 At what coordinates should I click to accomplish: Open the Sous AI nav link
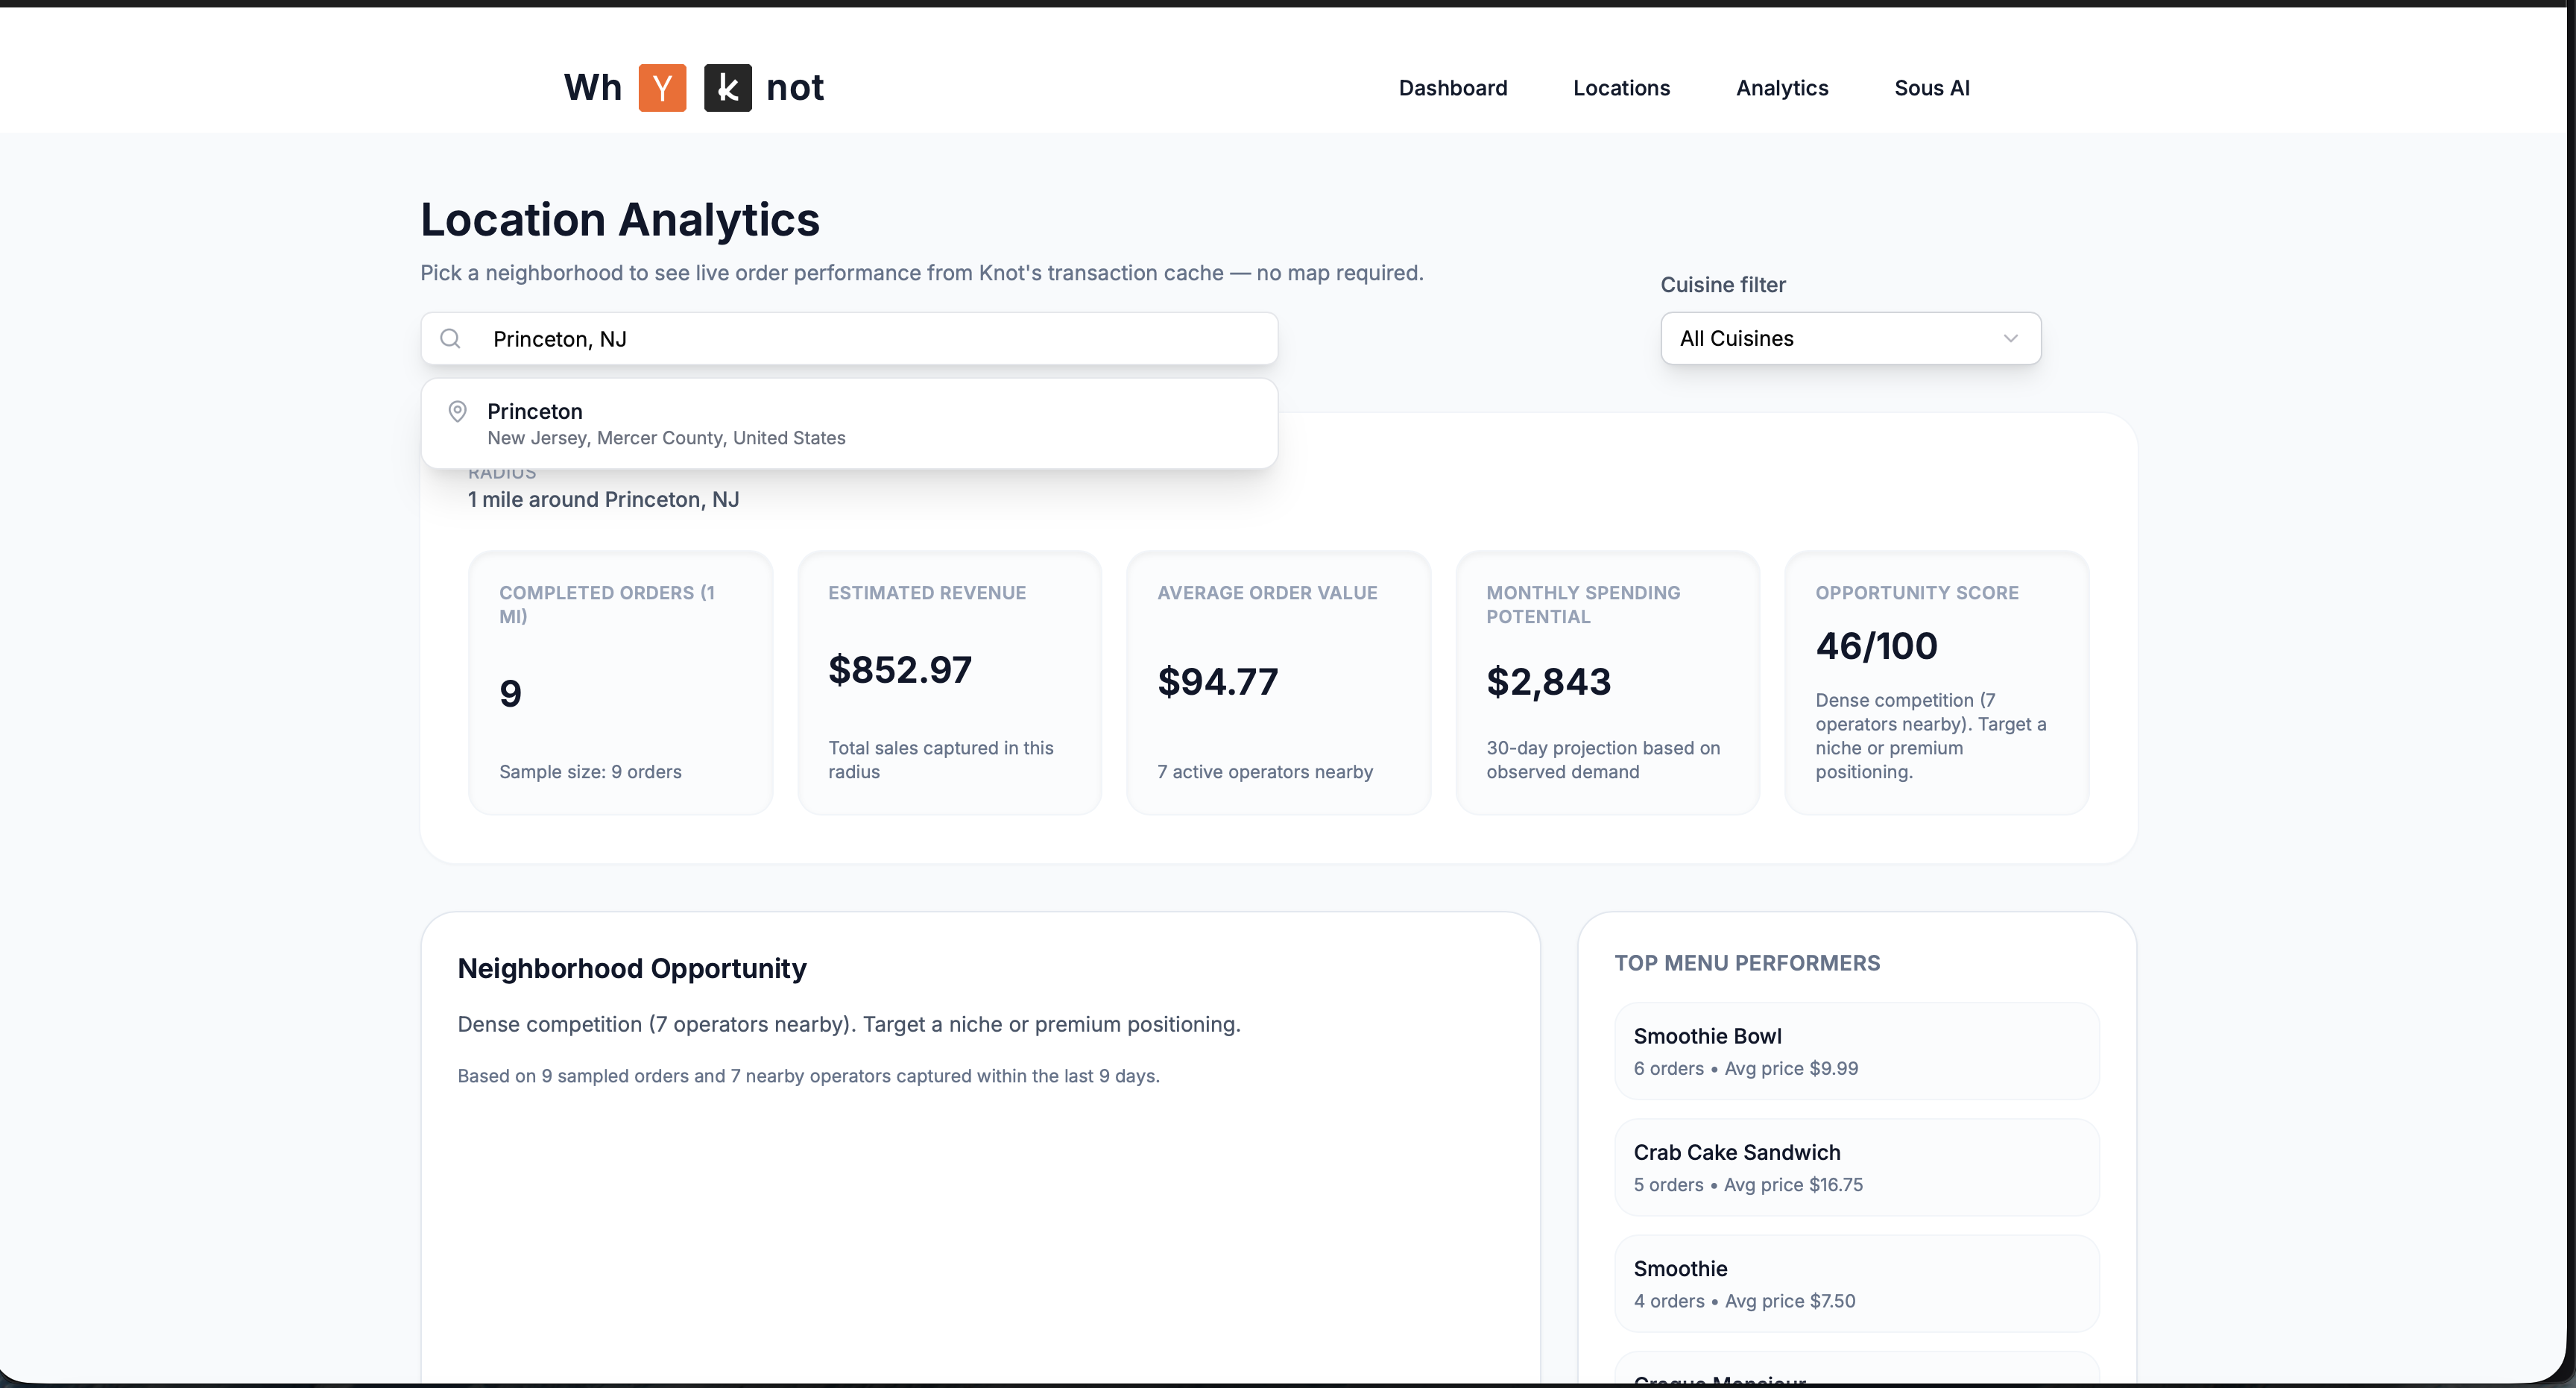click(x=1931, y=88)
